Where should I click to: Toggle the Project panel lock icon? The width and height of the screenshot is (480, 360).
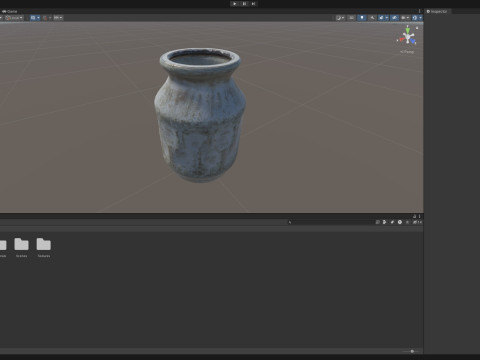pyautogui.click(x=414, y=216)
